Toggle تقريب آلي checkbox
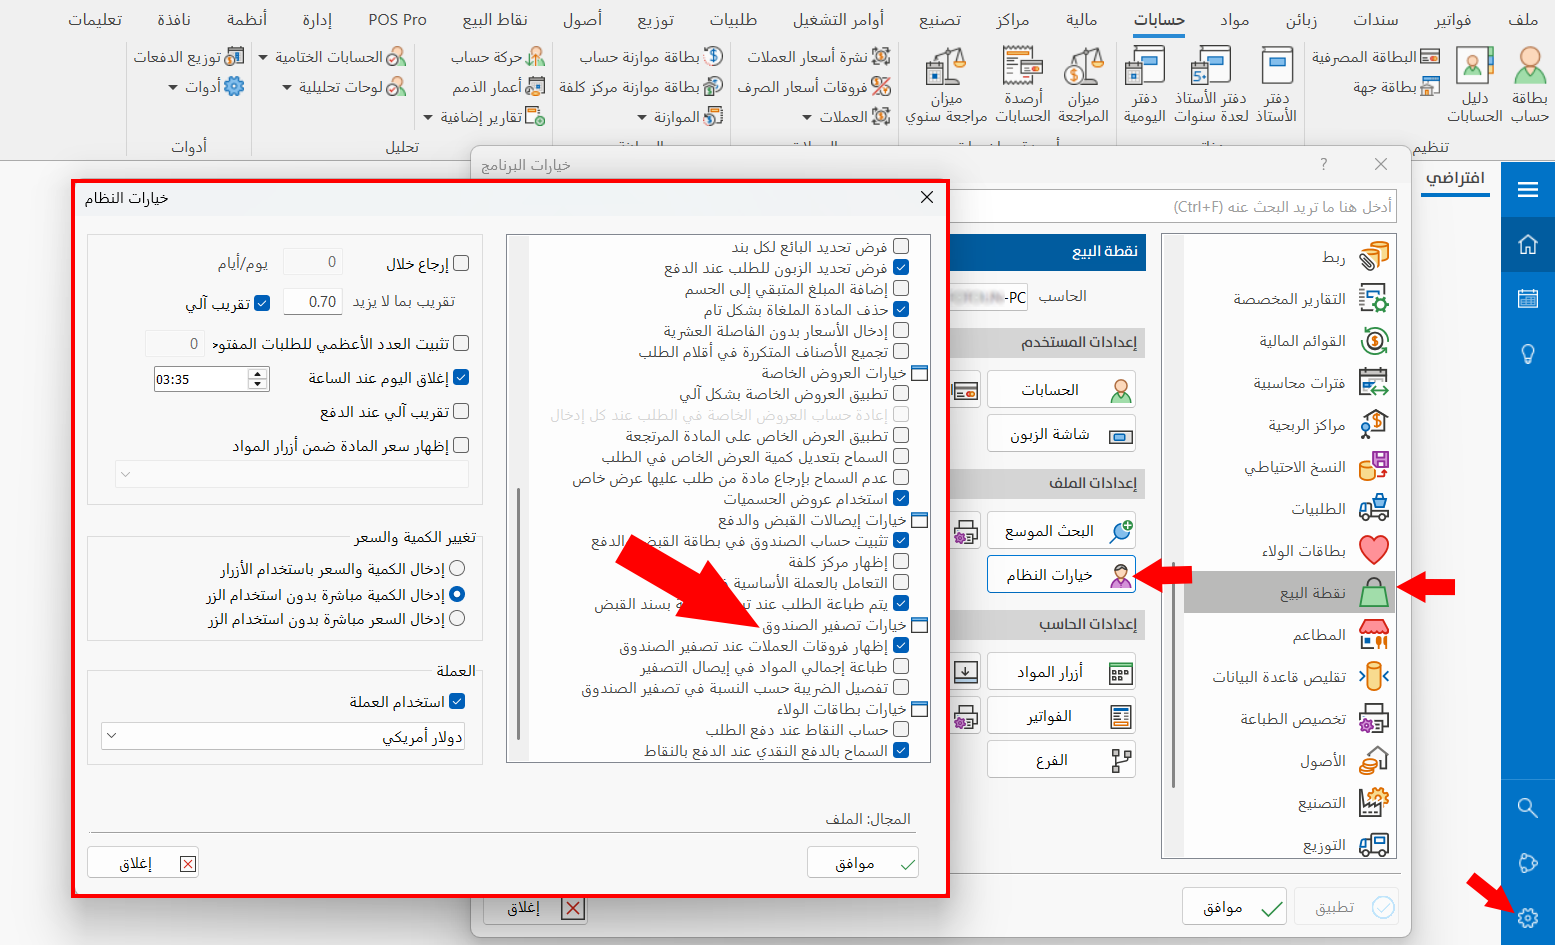This screenshot has width=1555, height=945. tap(262, 302)
